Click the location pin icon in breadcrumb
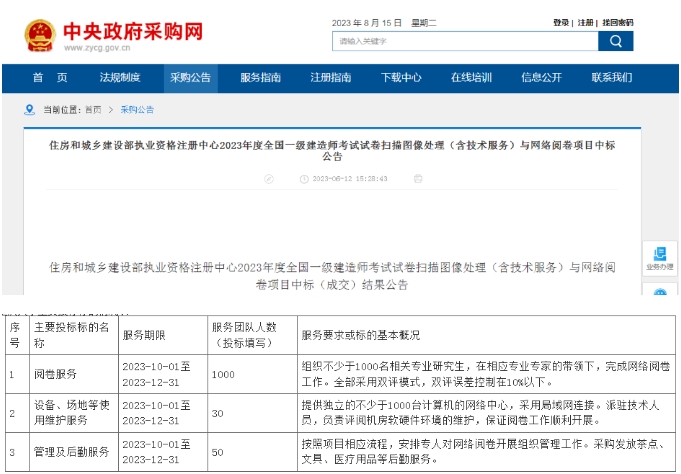This screenshot has height=474, width=681. click(29, 110)
